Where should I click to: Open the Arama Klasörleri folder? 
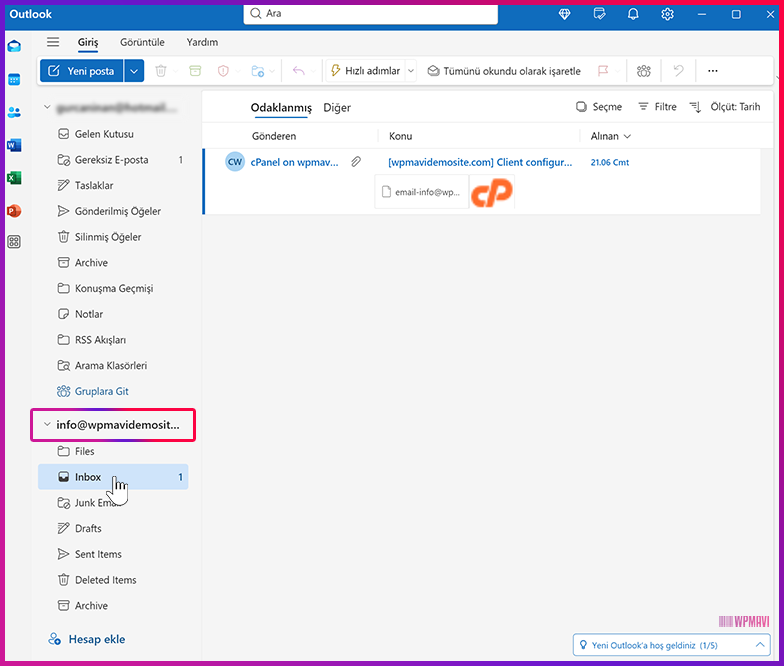tap(113, 366)
